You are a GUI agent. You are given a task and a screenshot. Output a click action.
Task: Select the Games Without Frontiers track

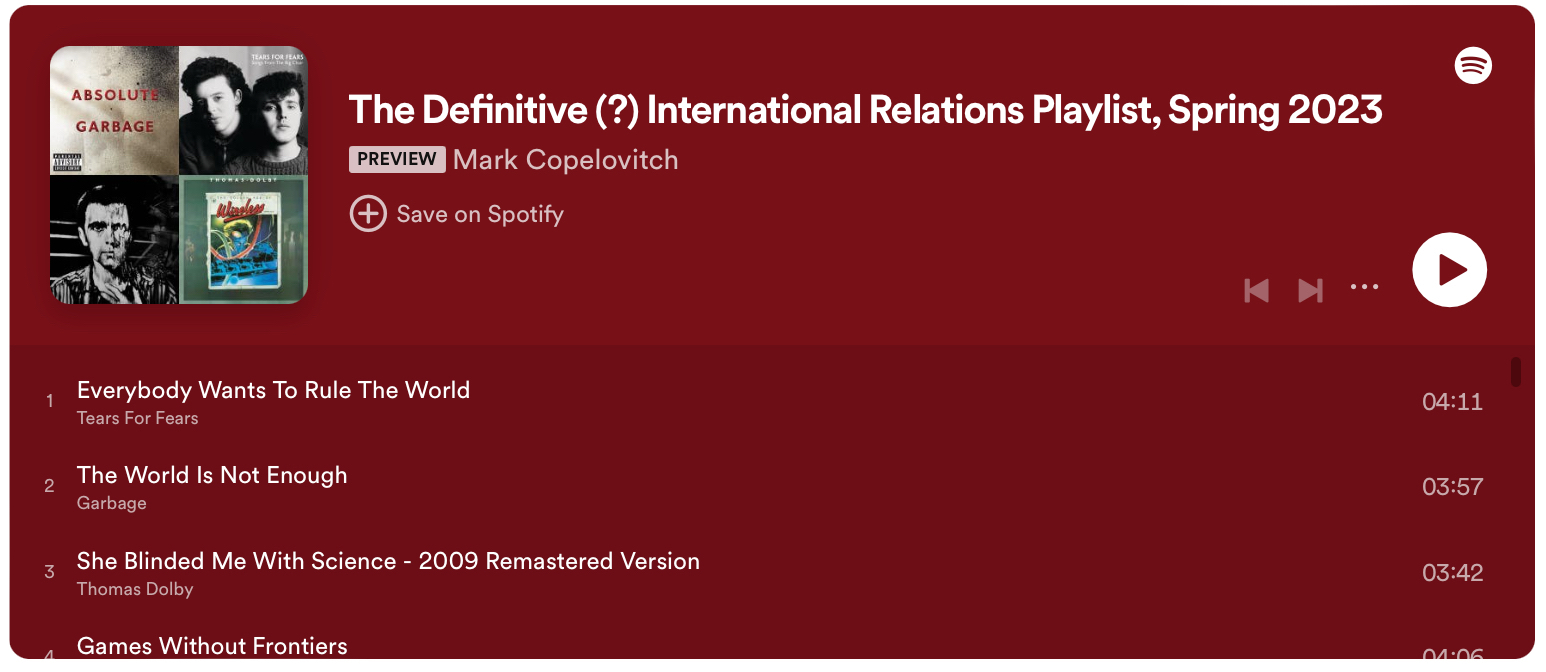point(212,646)
